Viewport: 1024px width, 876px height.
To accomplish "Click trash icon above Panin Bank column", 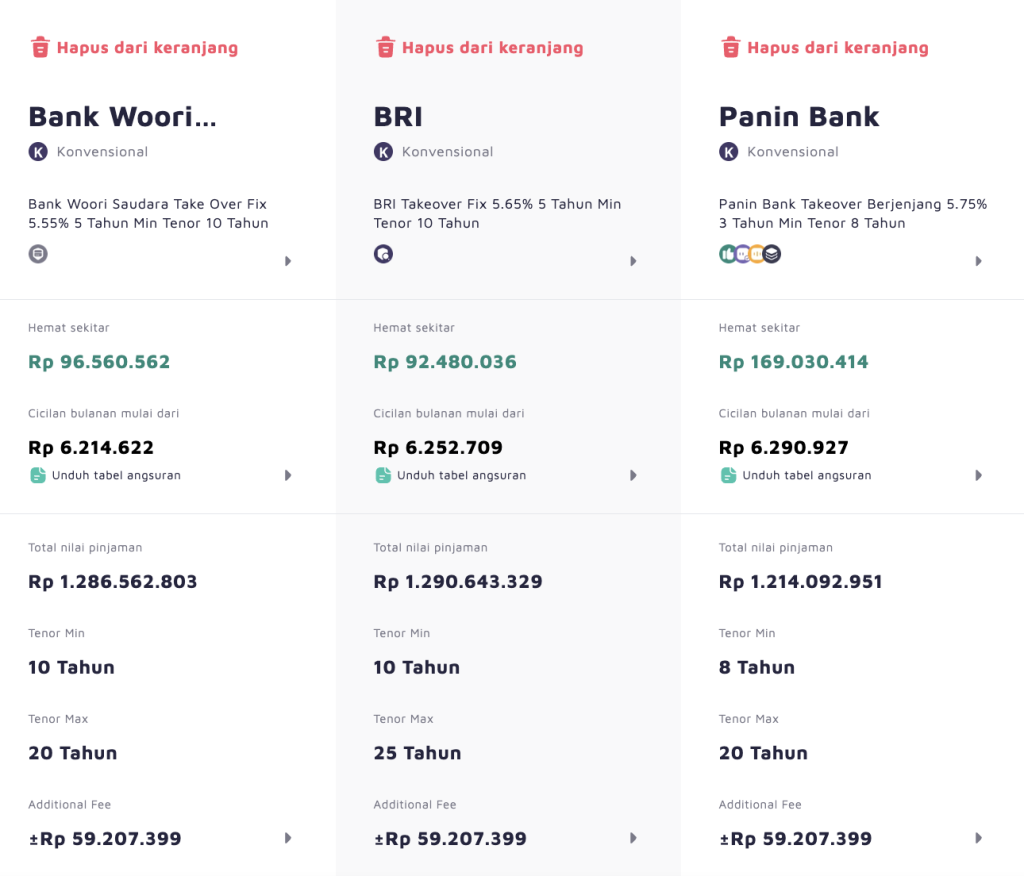I will tap(731, 47).
